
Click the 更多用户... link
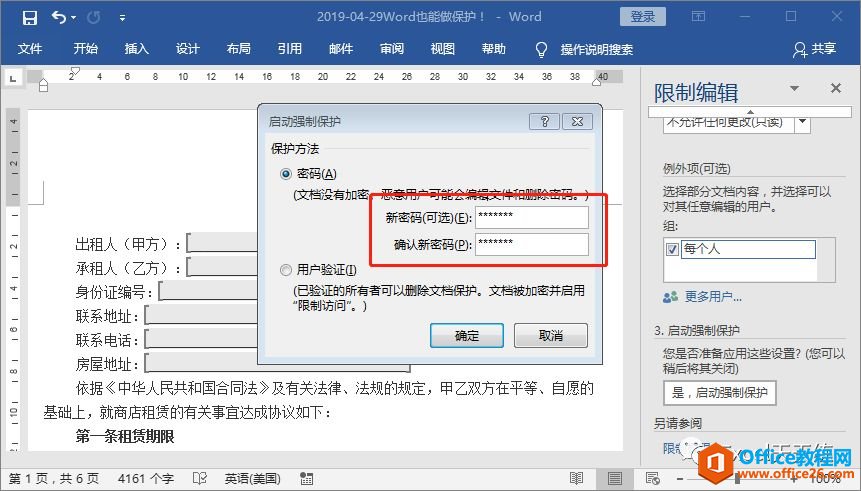pos(713,297)
